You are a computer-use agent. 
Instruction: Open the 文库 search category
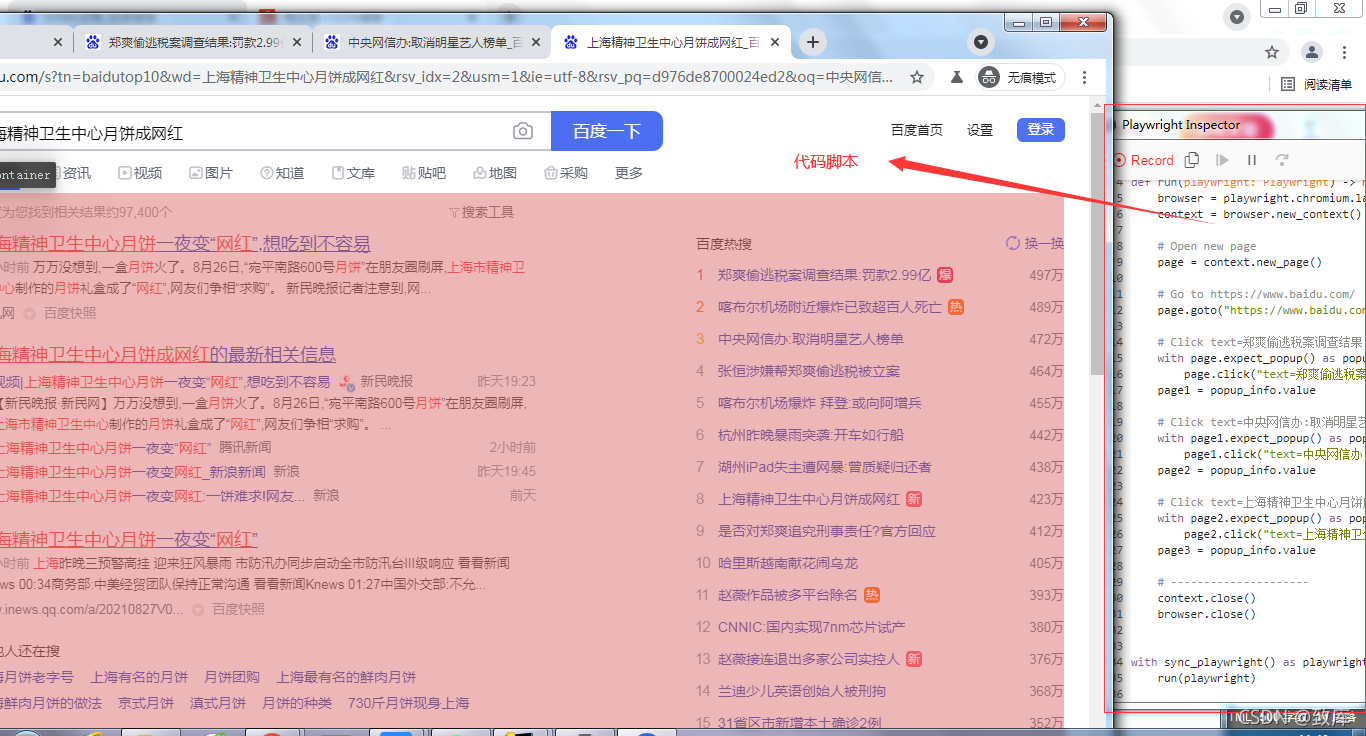[x=353, y=173]
